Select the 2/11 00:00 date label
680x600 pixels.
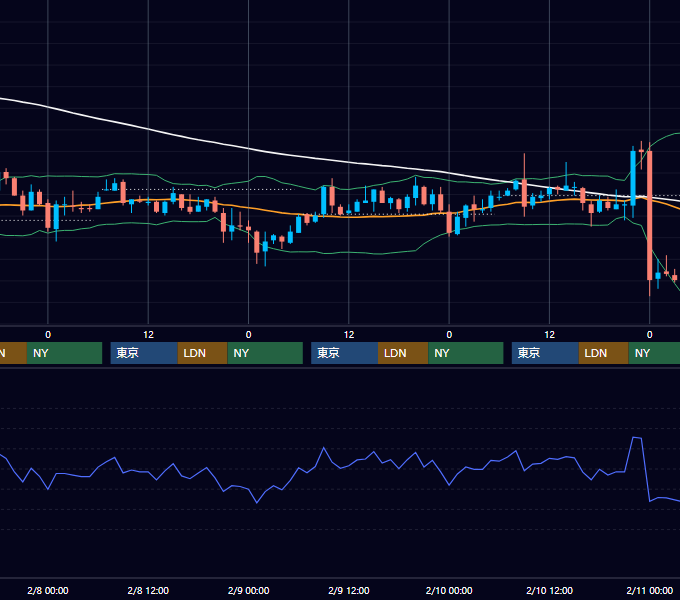tap(650, 590)
